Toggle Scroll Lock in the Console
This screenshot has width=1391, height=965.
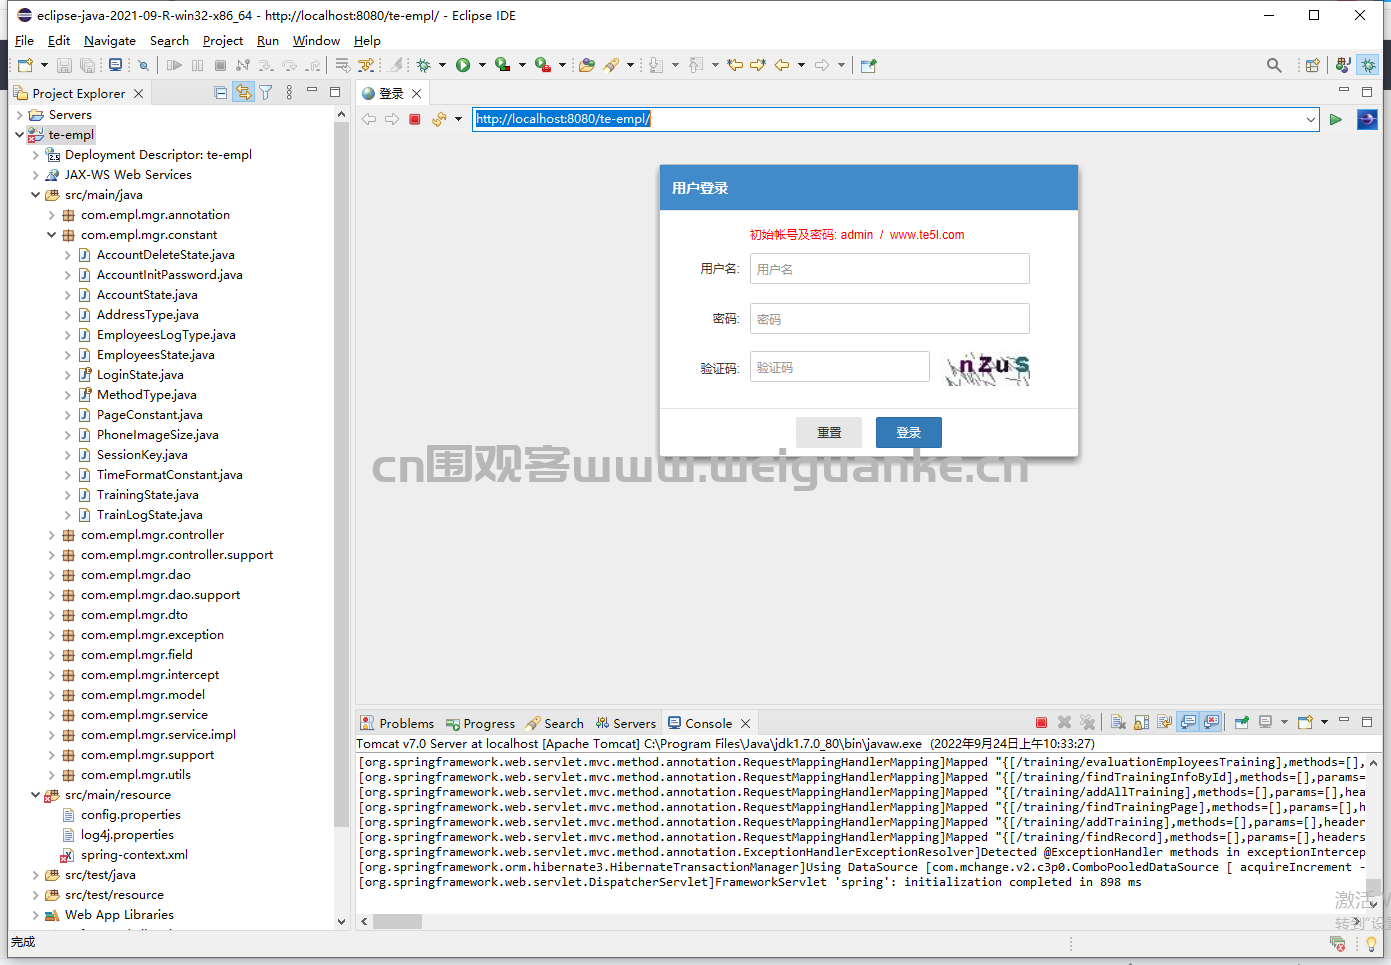pyautogui.click(x=1141, y=722)
